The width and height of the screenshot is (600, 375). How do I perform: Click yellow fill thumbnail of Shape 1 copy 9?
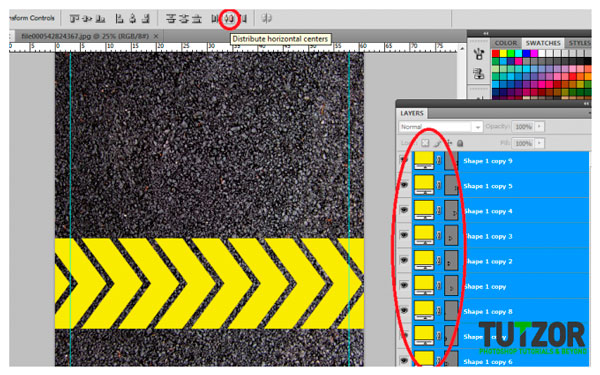click(424, 160)
